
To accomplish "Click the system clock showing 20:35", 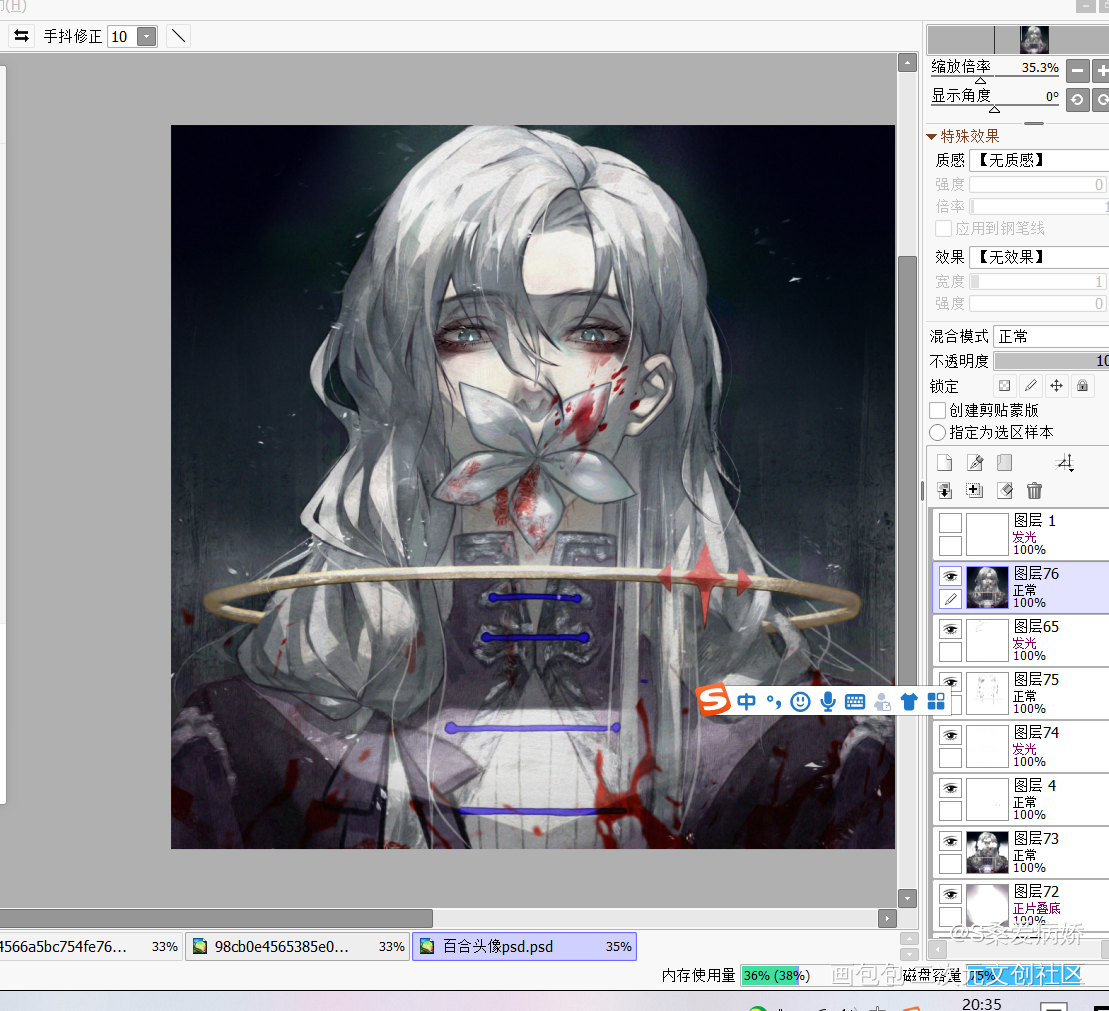I will tap(982, 1004).
